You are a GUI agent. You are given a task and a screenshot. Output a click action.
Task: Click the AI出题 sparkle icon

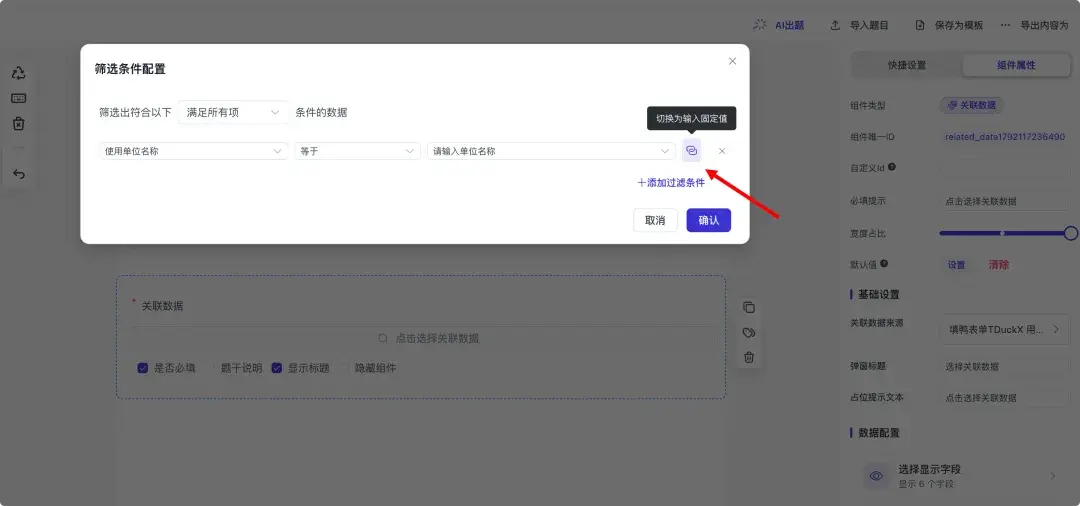pyautogui.click(x=760, y=25)
